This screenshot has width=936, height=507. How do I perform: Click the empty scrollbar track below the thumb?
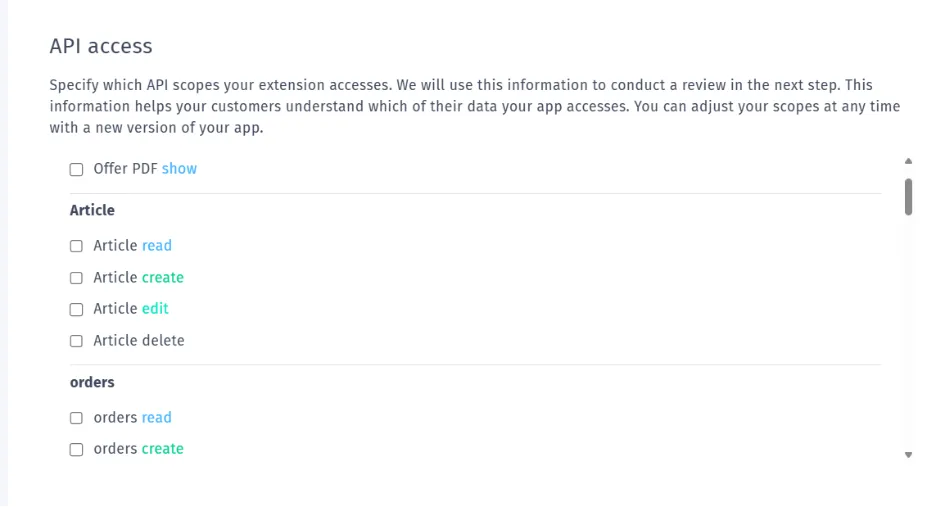click(x=908, y=331)
